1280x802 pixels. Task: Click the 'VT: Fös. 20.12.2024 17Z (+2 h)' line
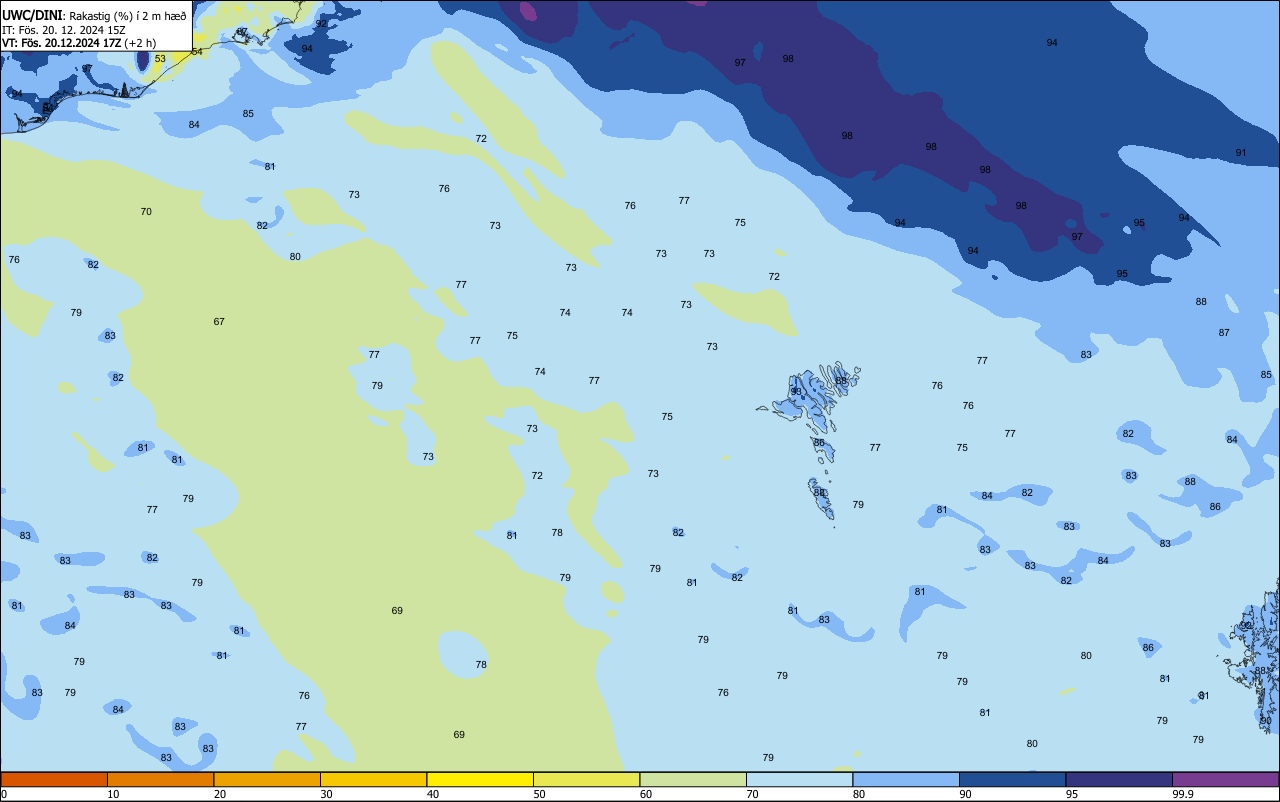point(79,43)
